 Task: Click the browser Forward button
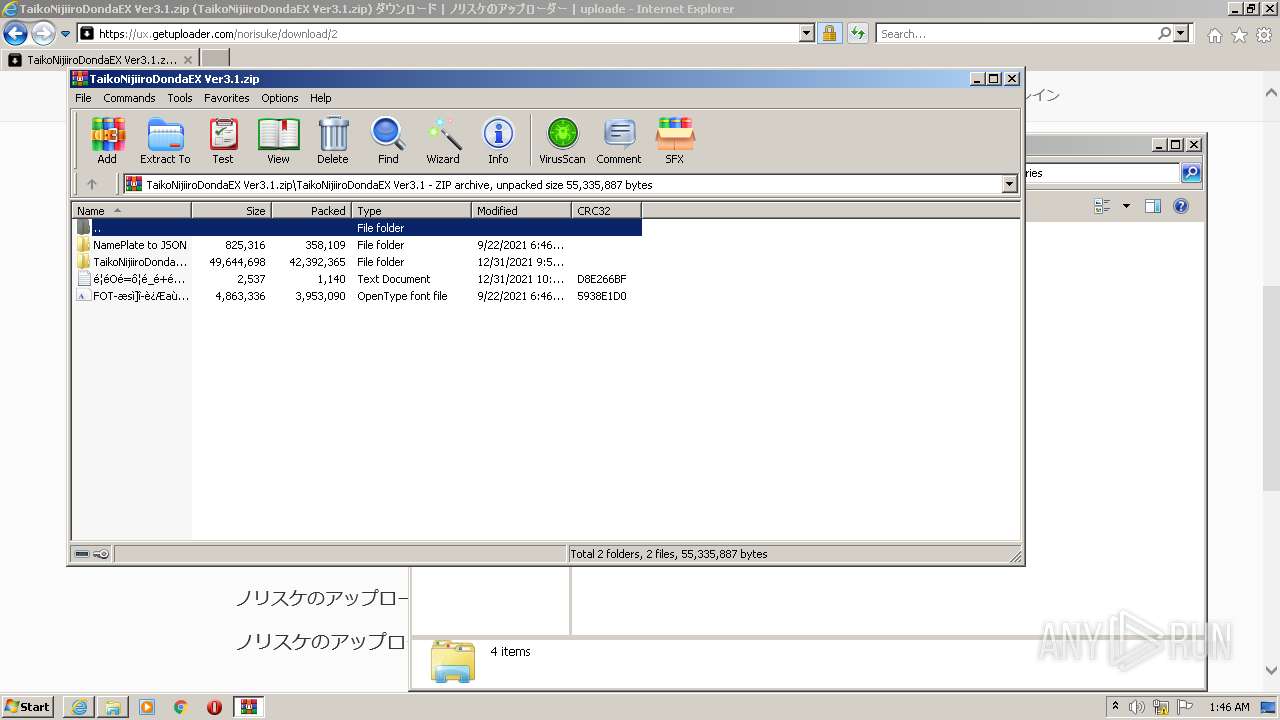click(43, 33)
